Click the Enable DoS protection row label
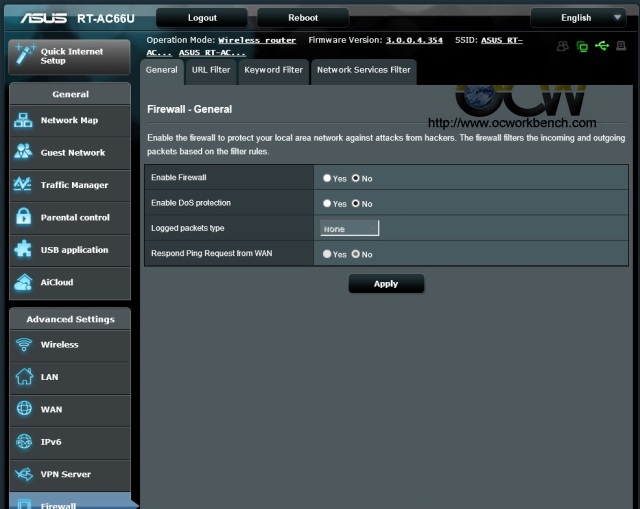The image size is (640, 509). [191, 203]
